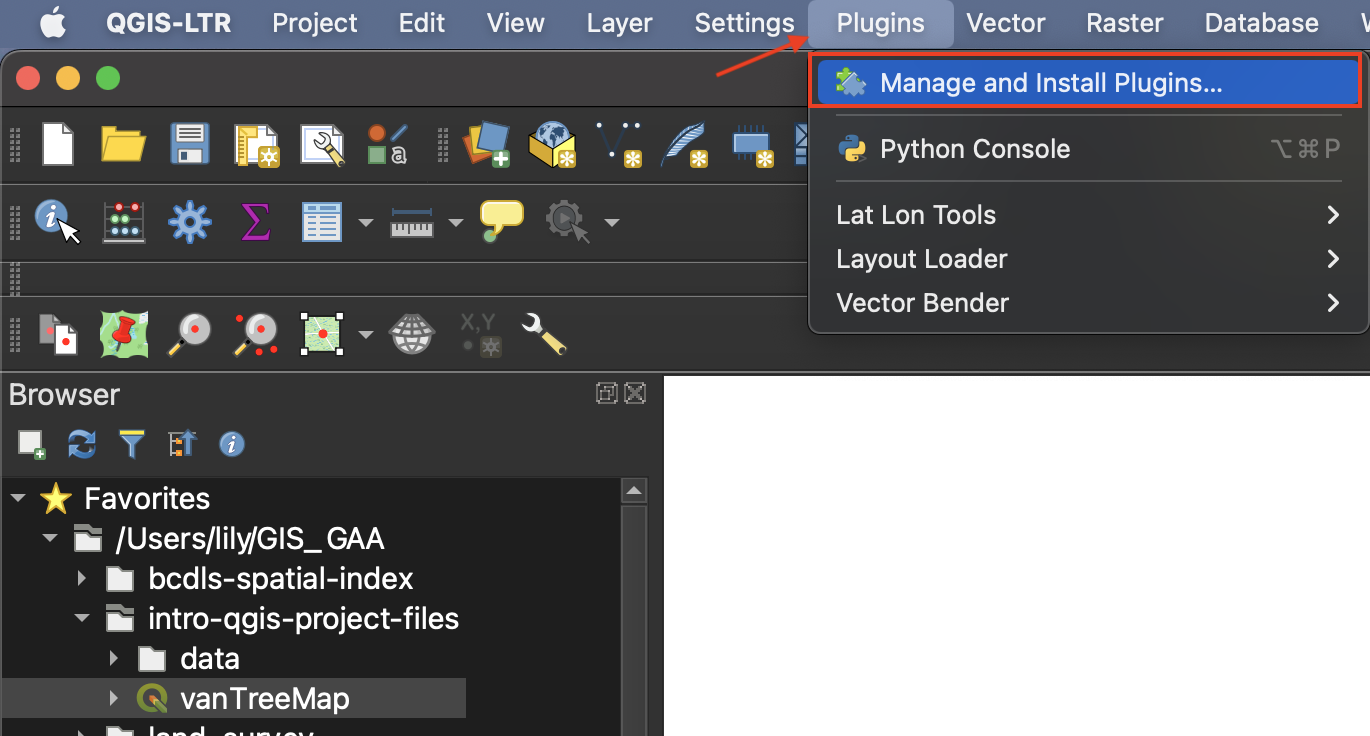
Task: Expand the bcdls-spatial-index folder
Action: [82, 578]
